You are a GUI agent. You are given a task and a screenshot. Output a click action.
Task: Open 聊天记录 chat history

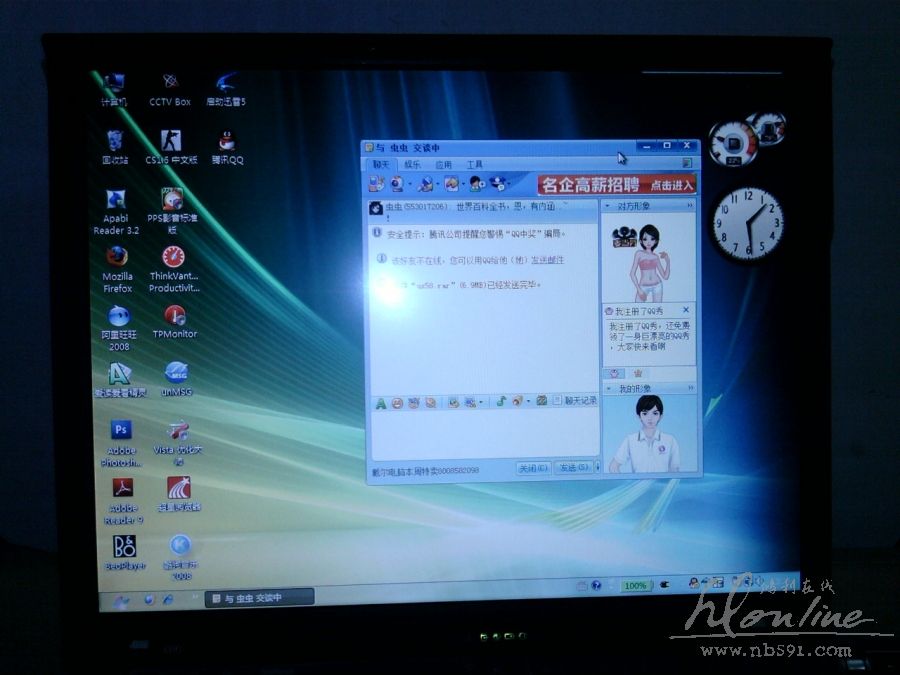(575, 400)
